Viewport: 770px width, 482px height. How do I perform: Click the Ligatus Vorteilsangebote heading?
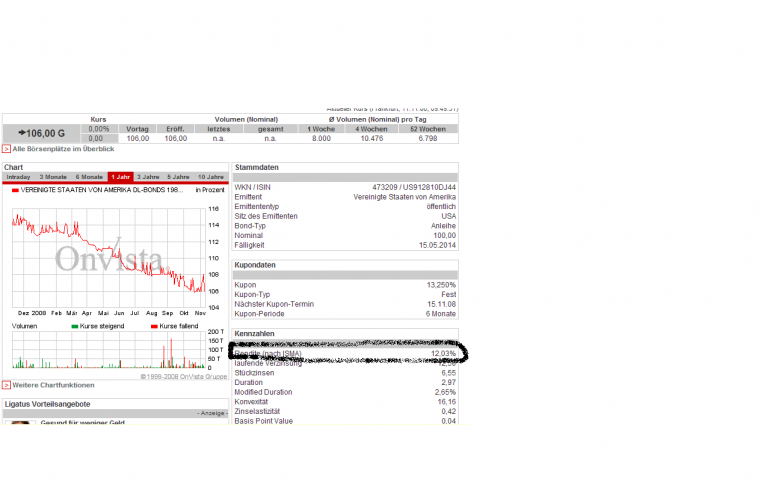(48, 404)
